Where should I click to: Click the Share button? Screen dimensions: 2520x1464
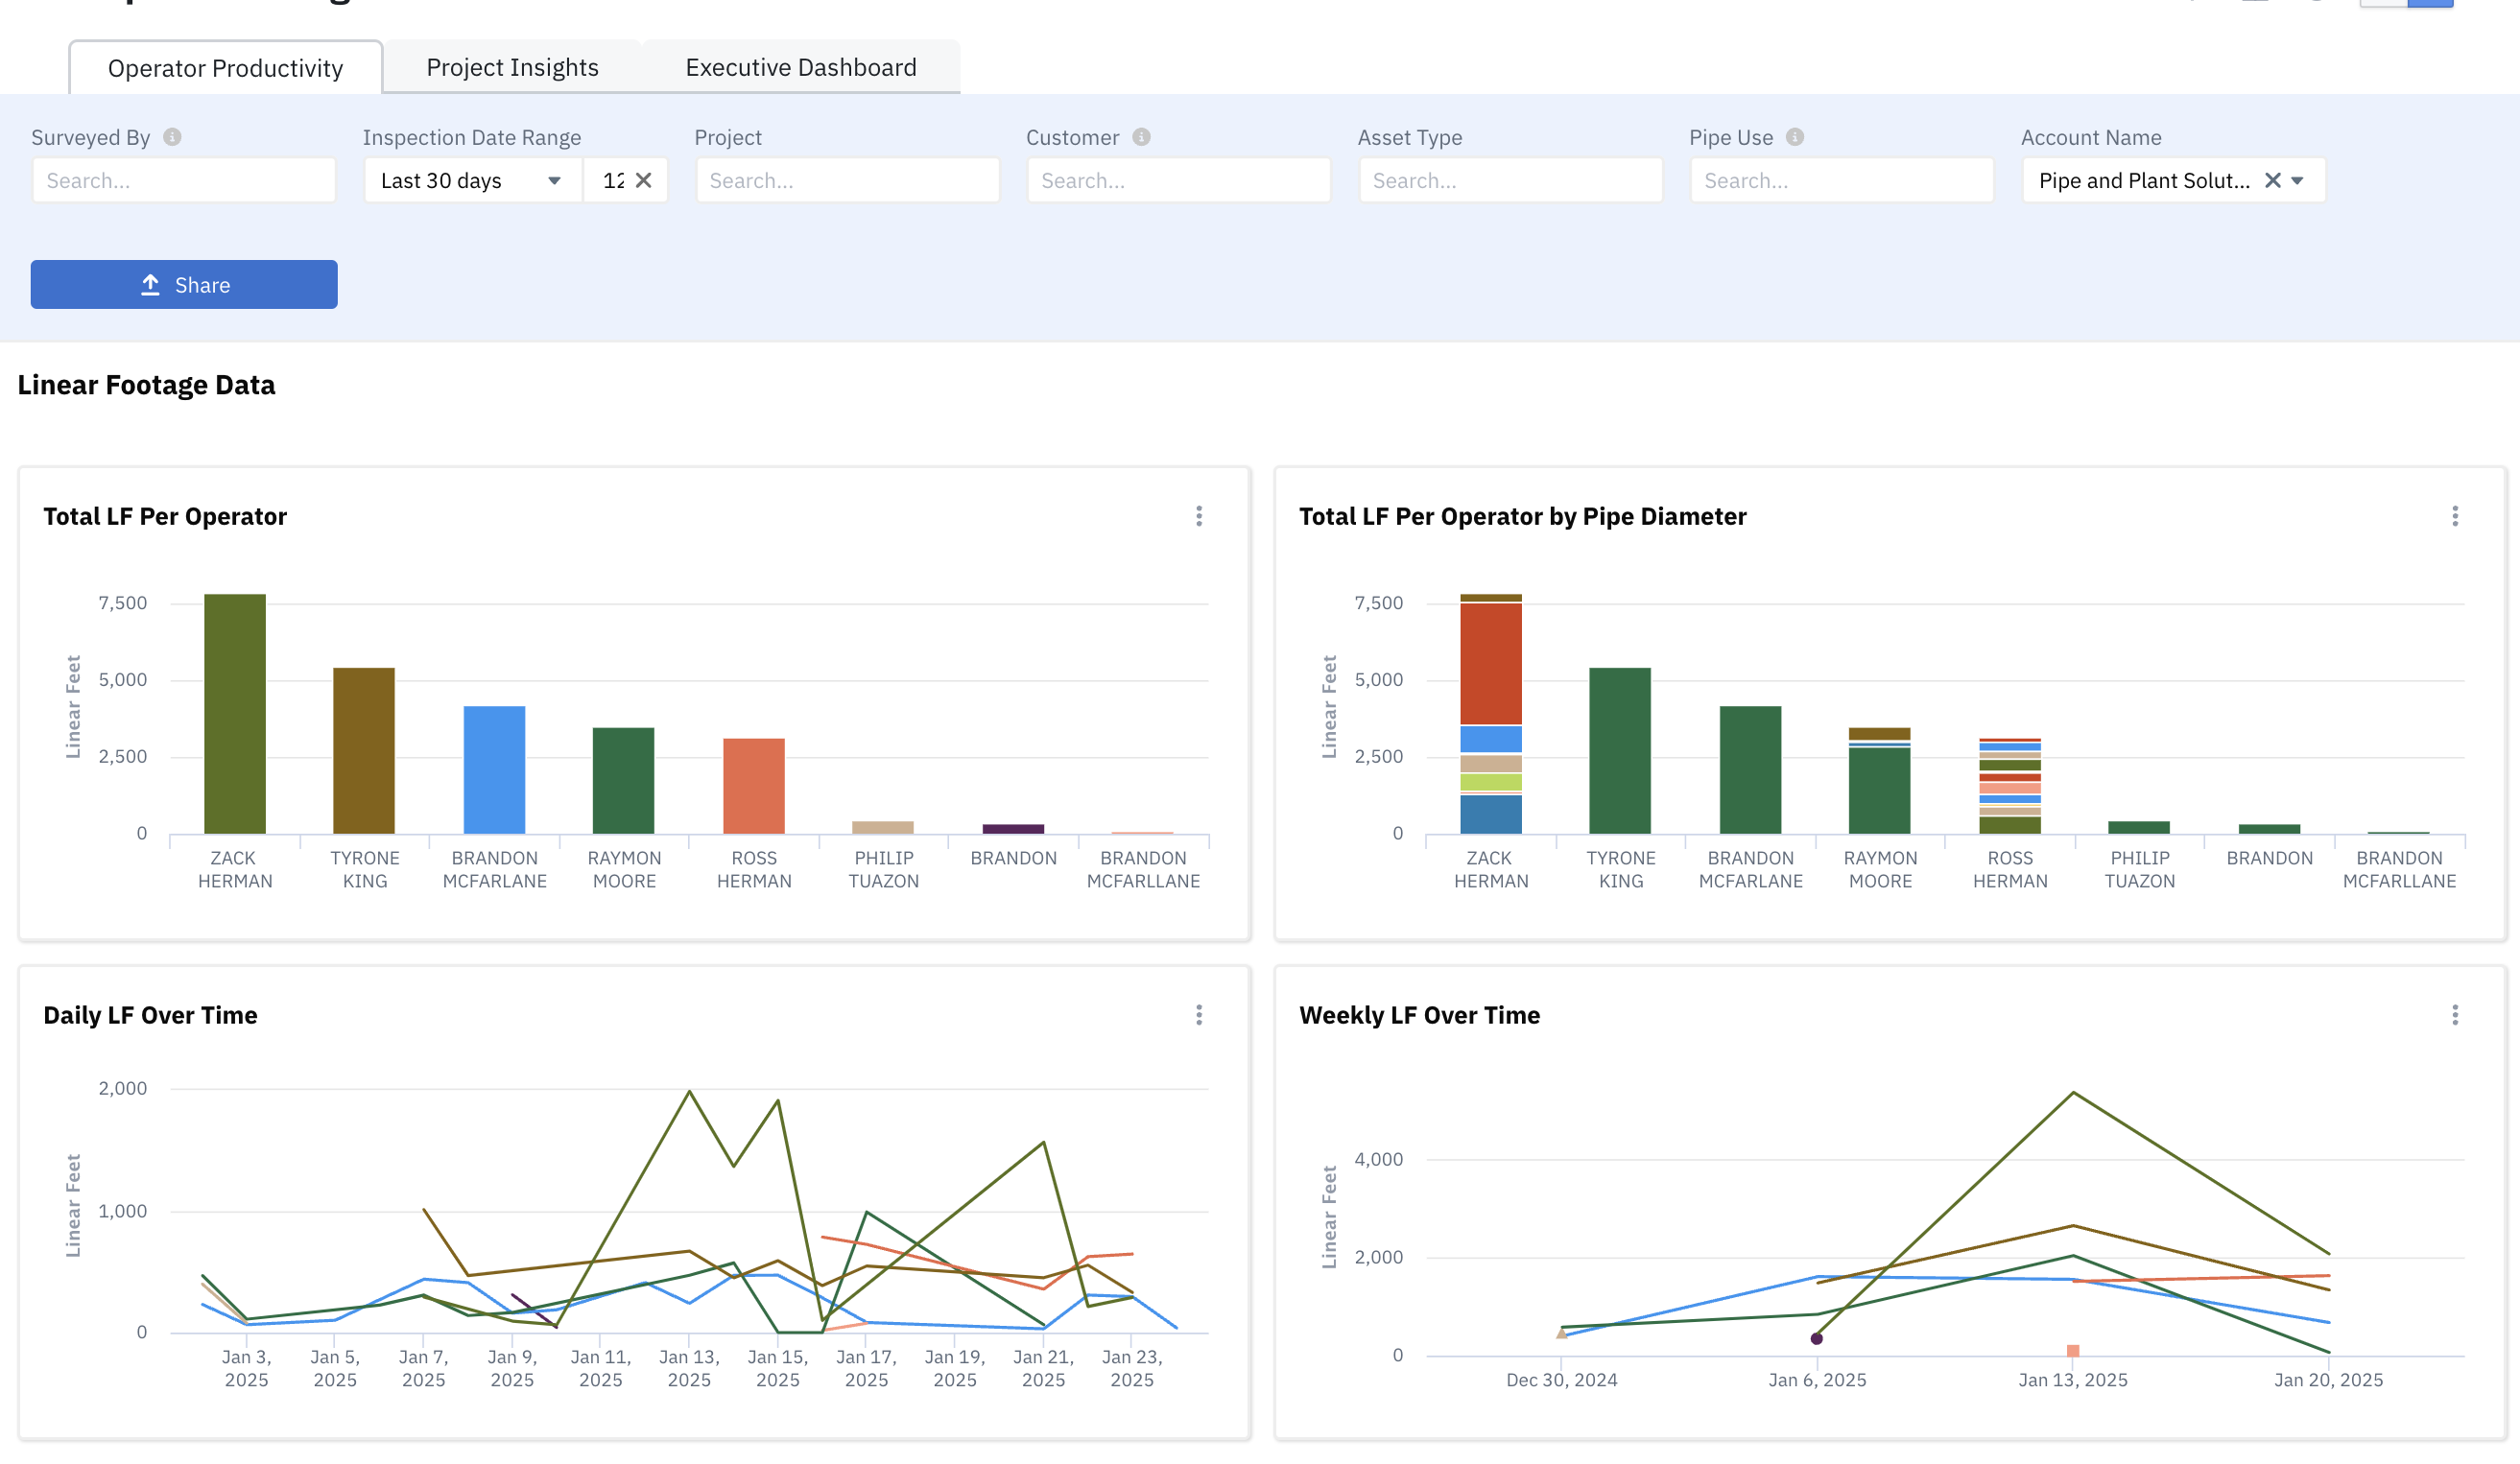tap(184, 285)
